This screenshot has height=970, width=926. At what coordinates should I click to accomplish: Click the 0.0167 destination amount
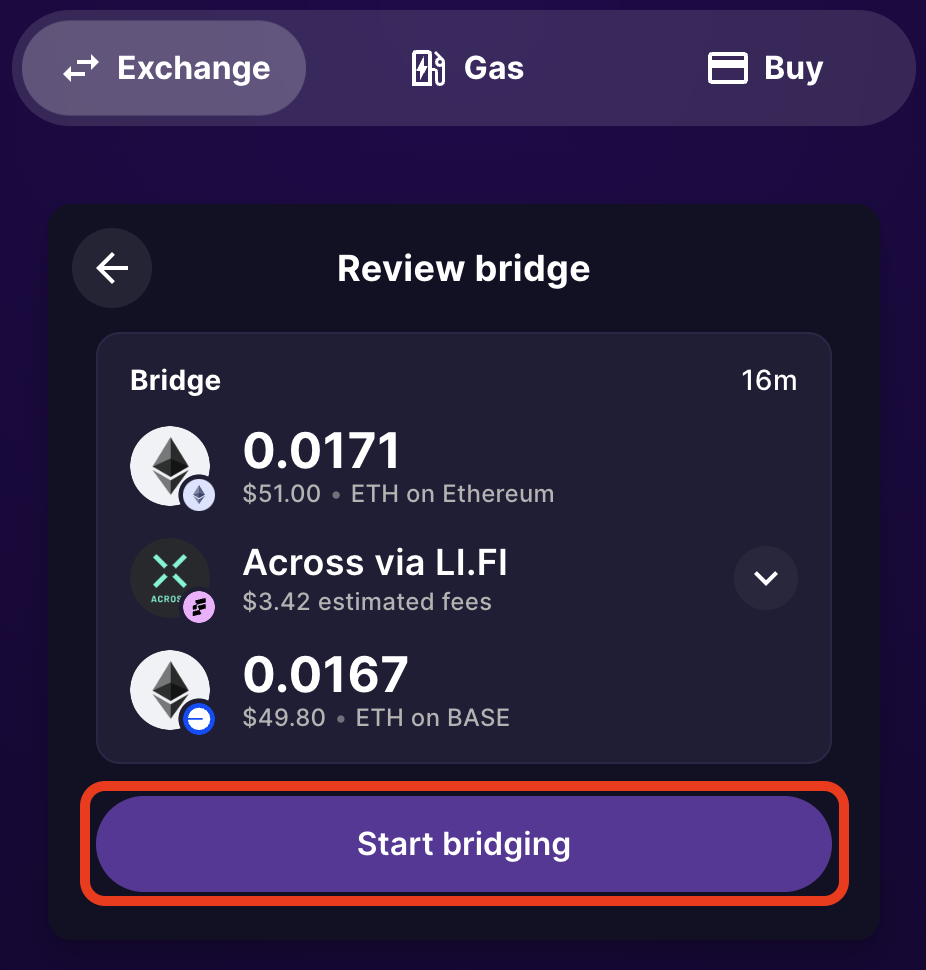pos(325,676)
